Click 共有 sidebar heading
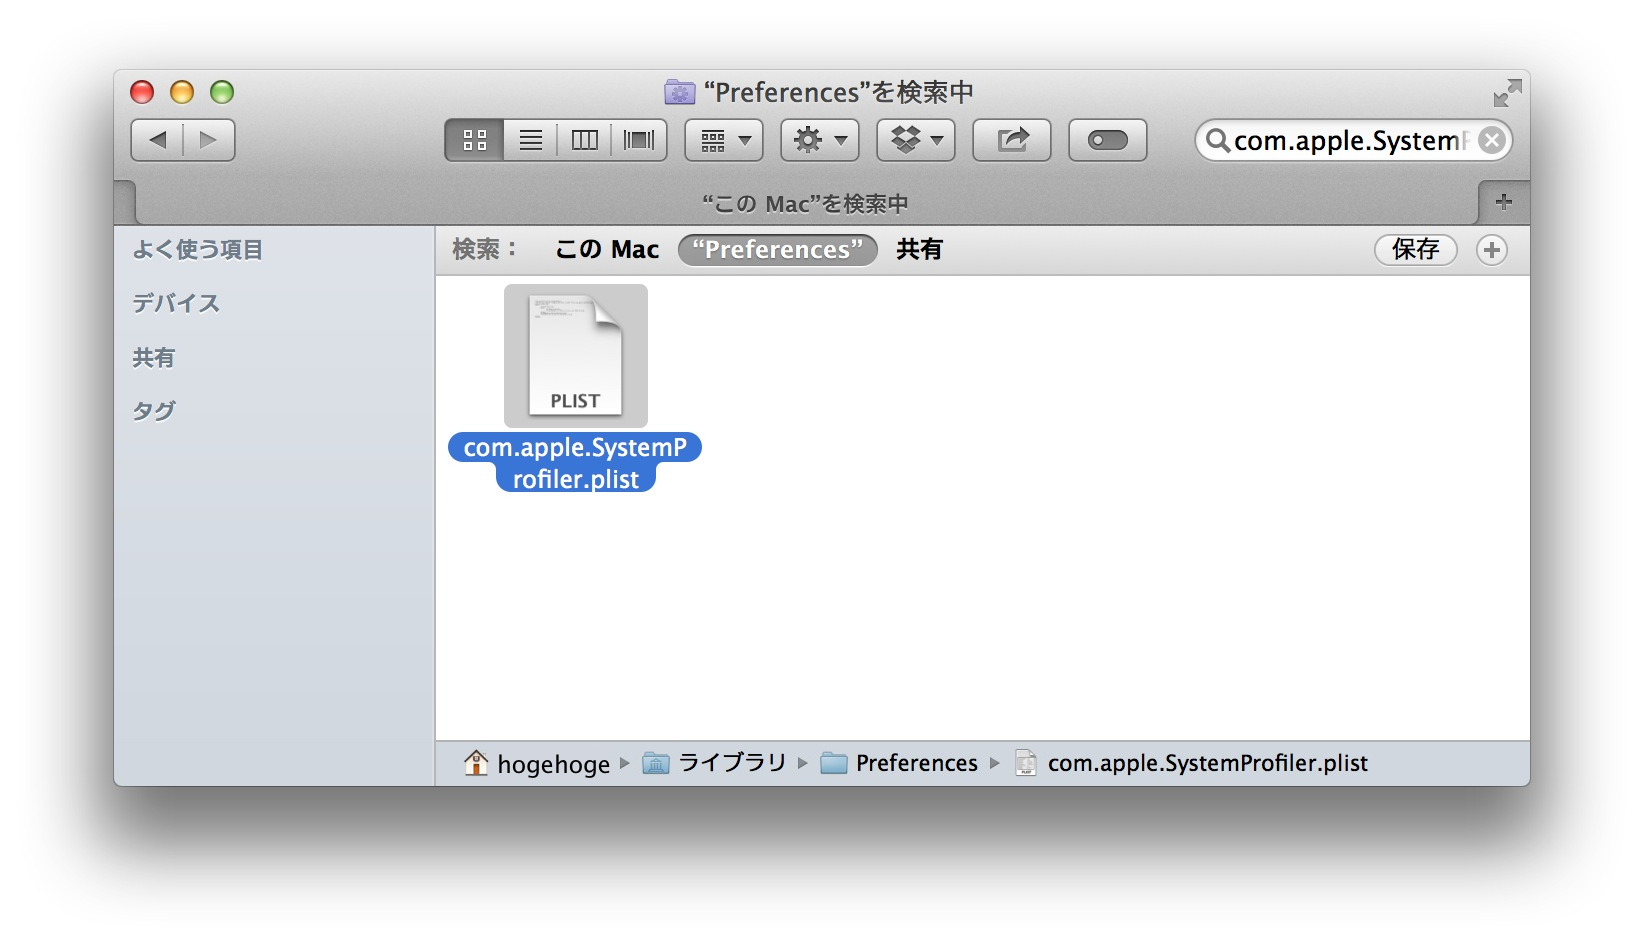 [x=154, y=357]
